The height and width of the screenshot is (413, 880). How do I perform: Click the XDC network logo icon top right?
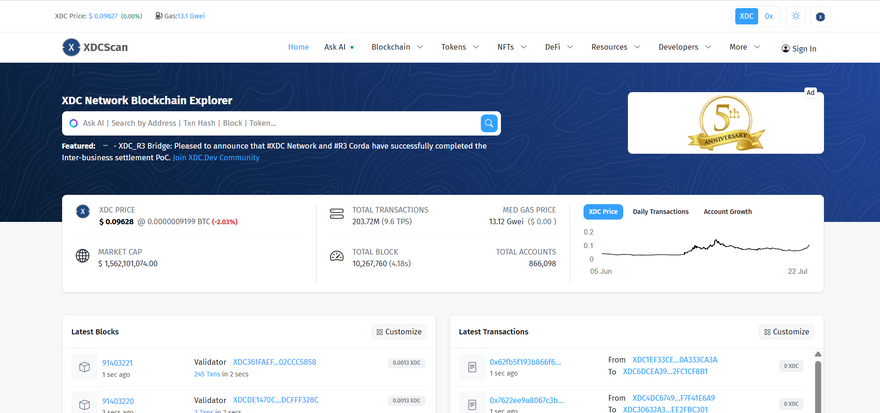820,16
